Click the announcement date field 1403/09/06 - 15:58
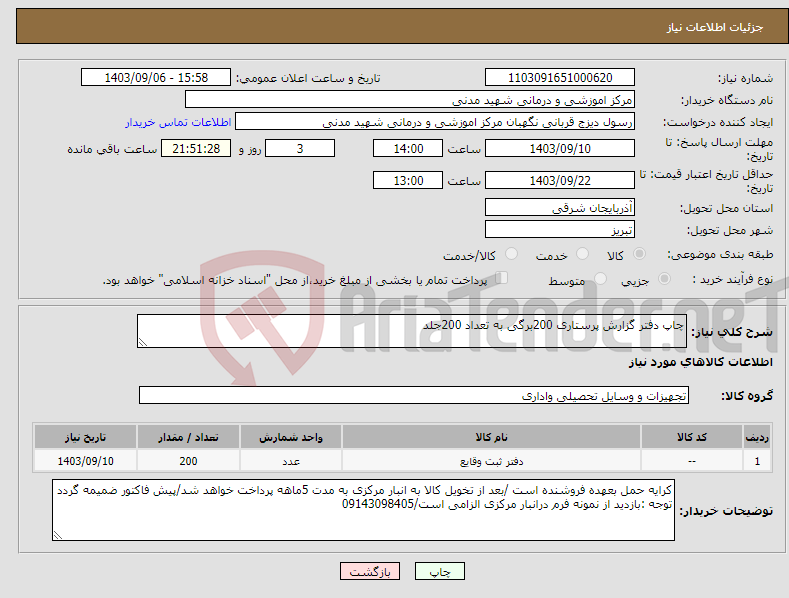Screen dimensions: 789x598 [156, 78]
